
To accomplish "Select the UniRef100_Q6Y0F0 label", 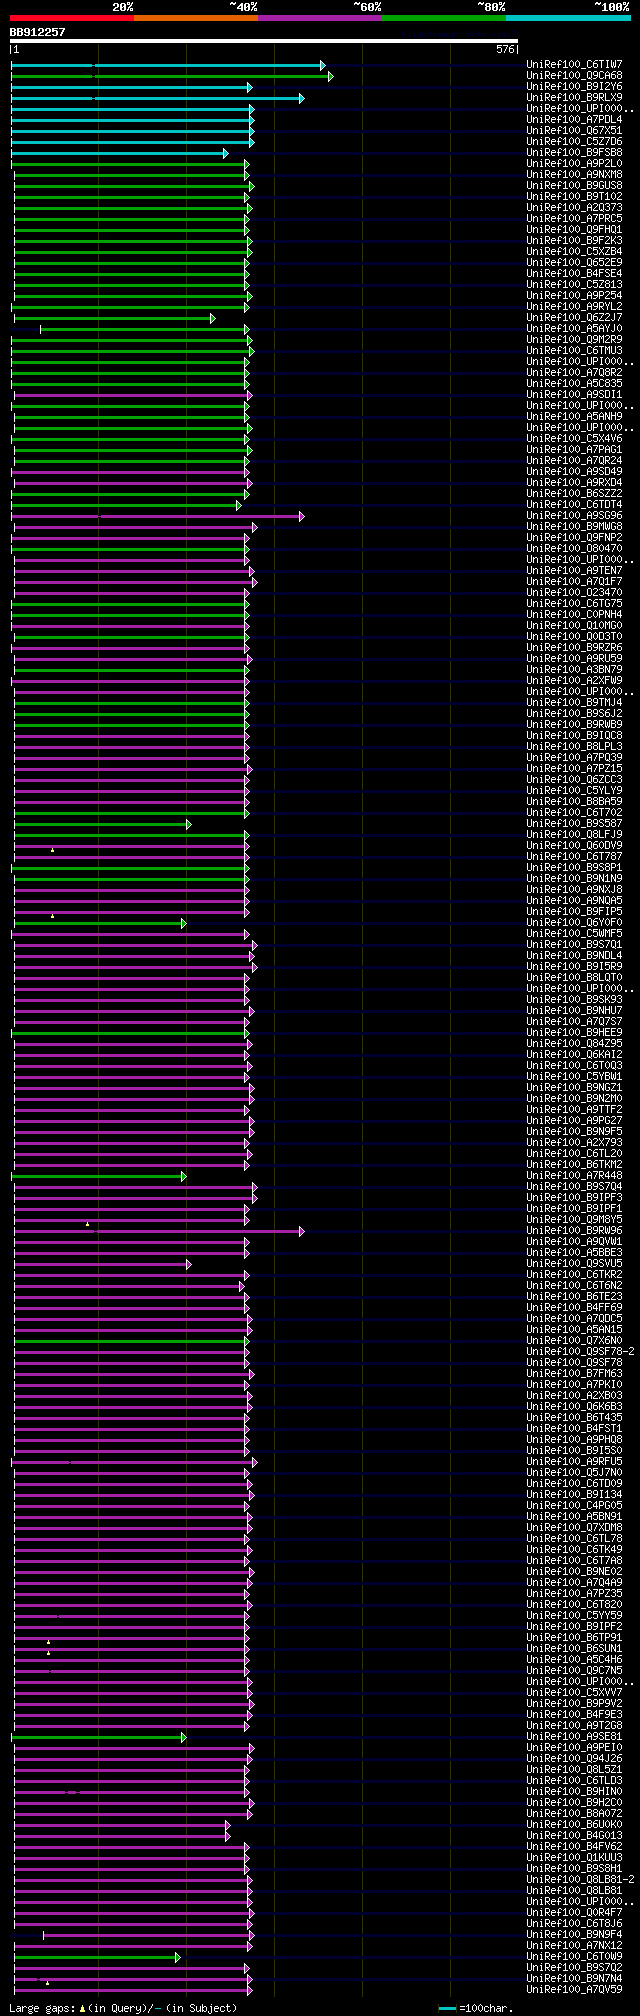I will 574,923.
